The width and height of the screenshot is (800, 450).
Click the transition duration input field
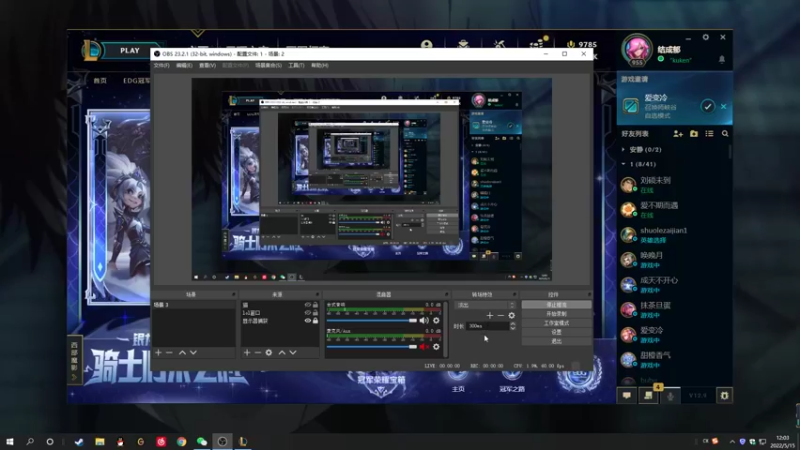(488, 326)
